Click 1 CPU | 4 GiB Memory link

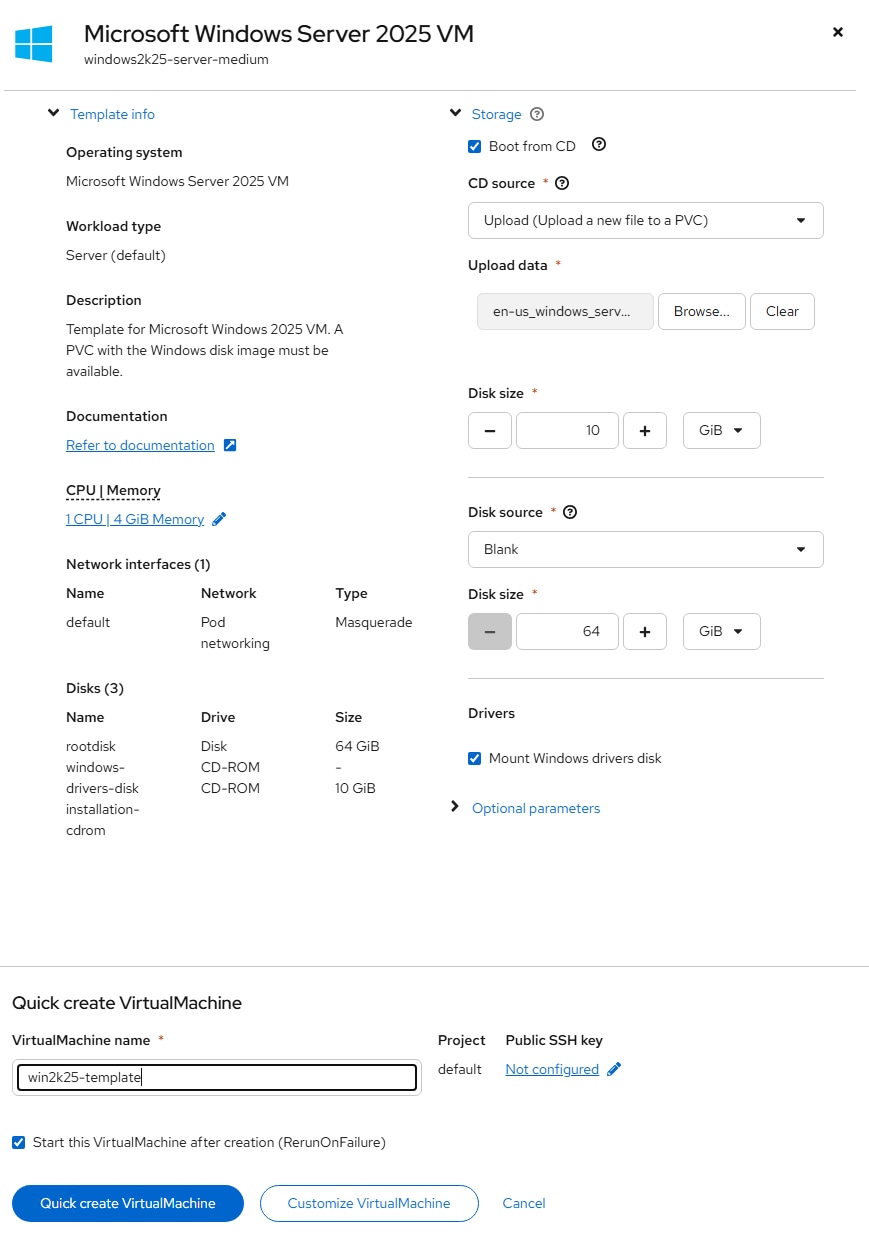click(135, 519)
